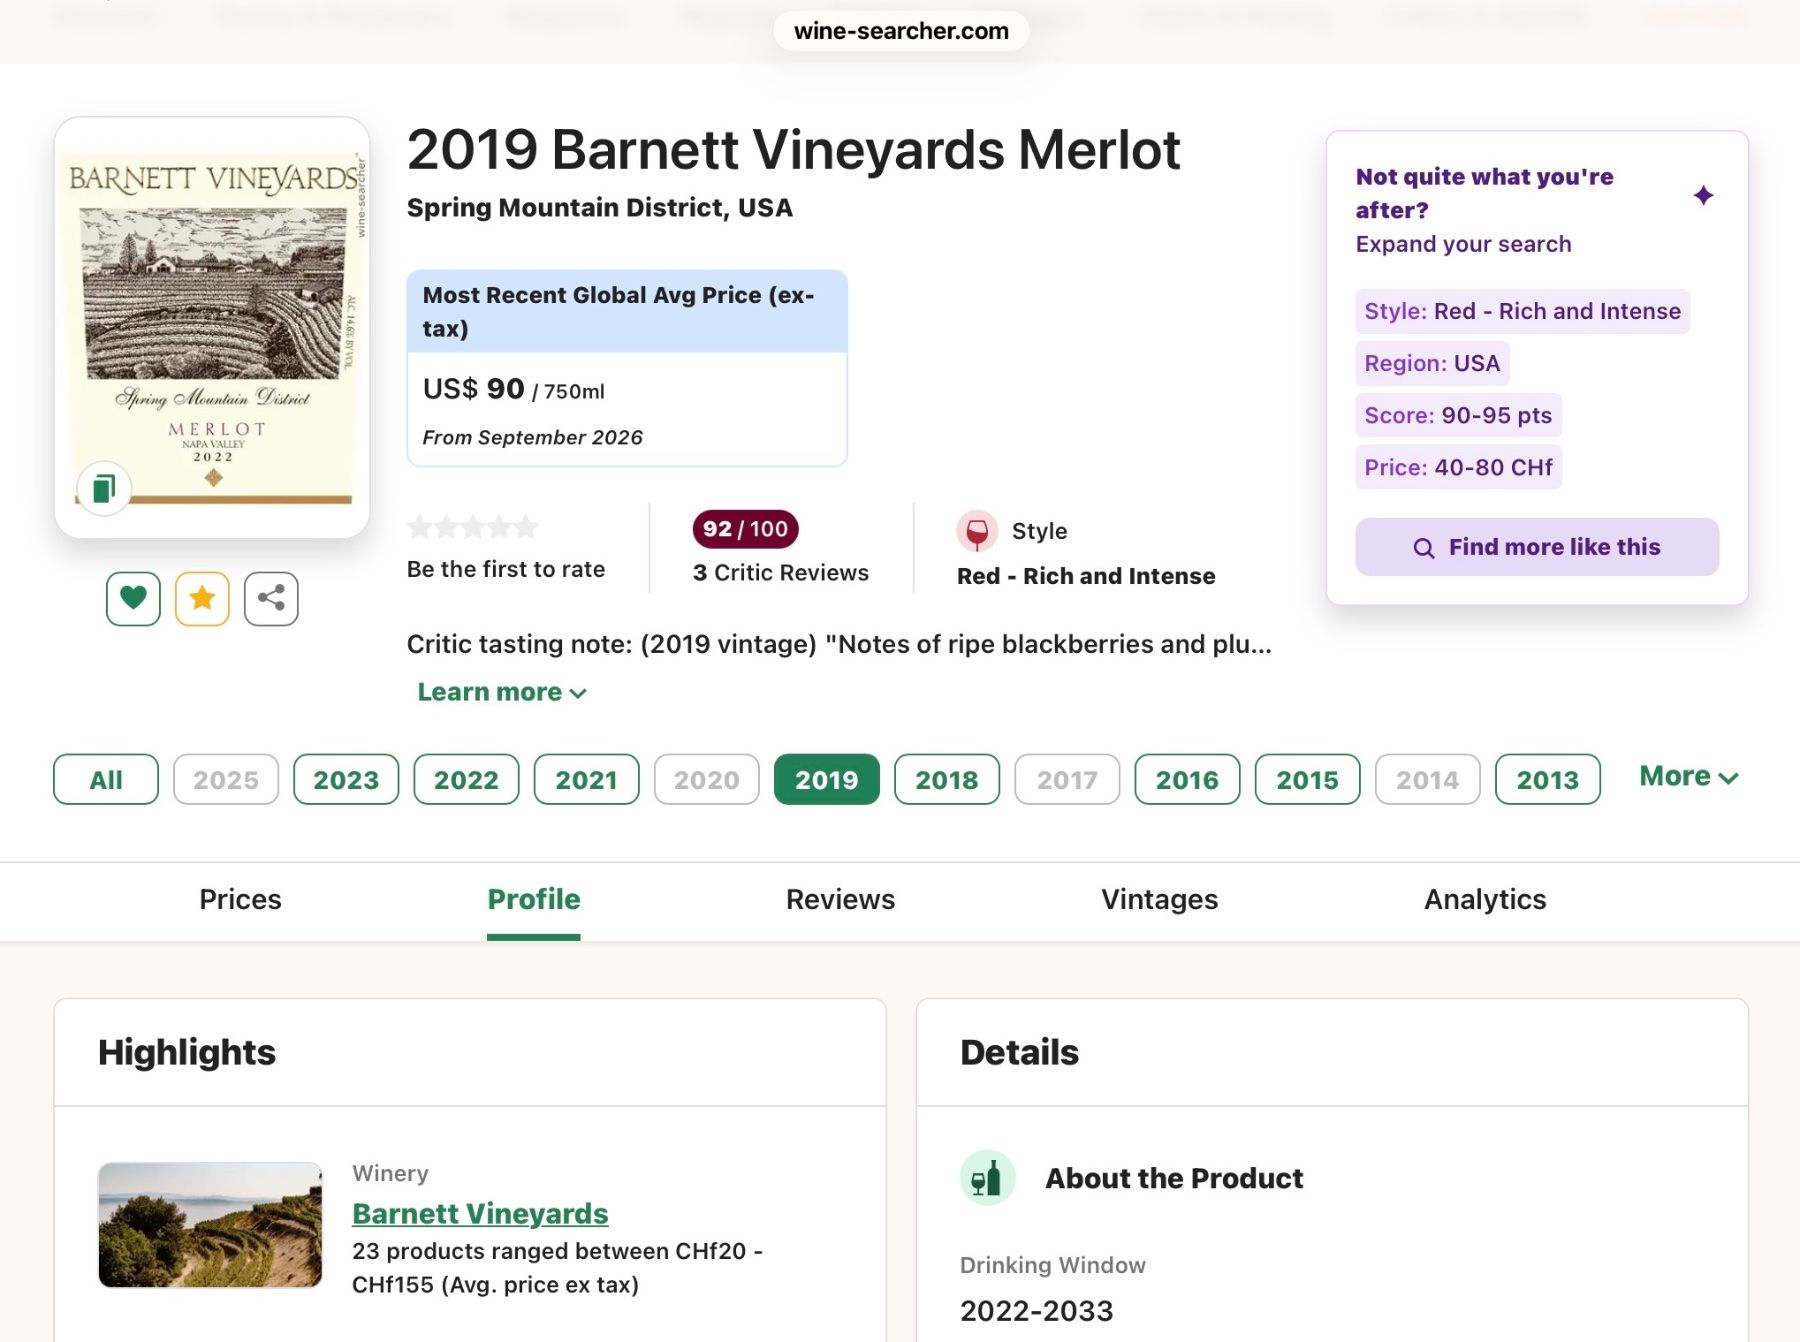The width and height of the screenshot is (1800, 1342).
Task: Open the winery vineyard thumbnail photo
Action: point(210,1225)
